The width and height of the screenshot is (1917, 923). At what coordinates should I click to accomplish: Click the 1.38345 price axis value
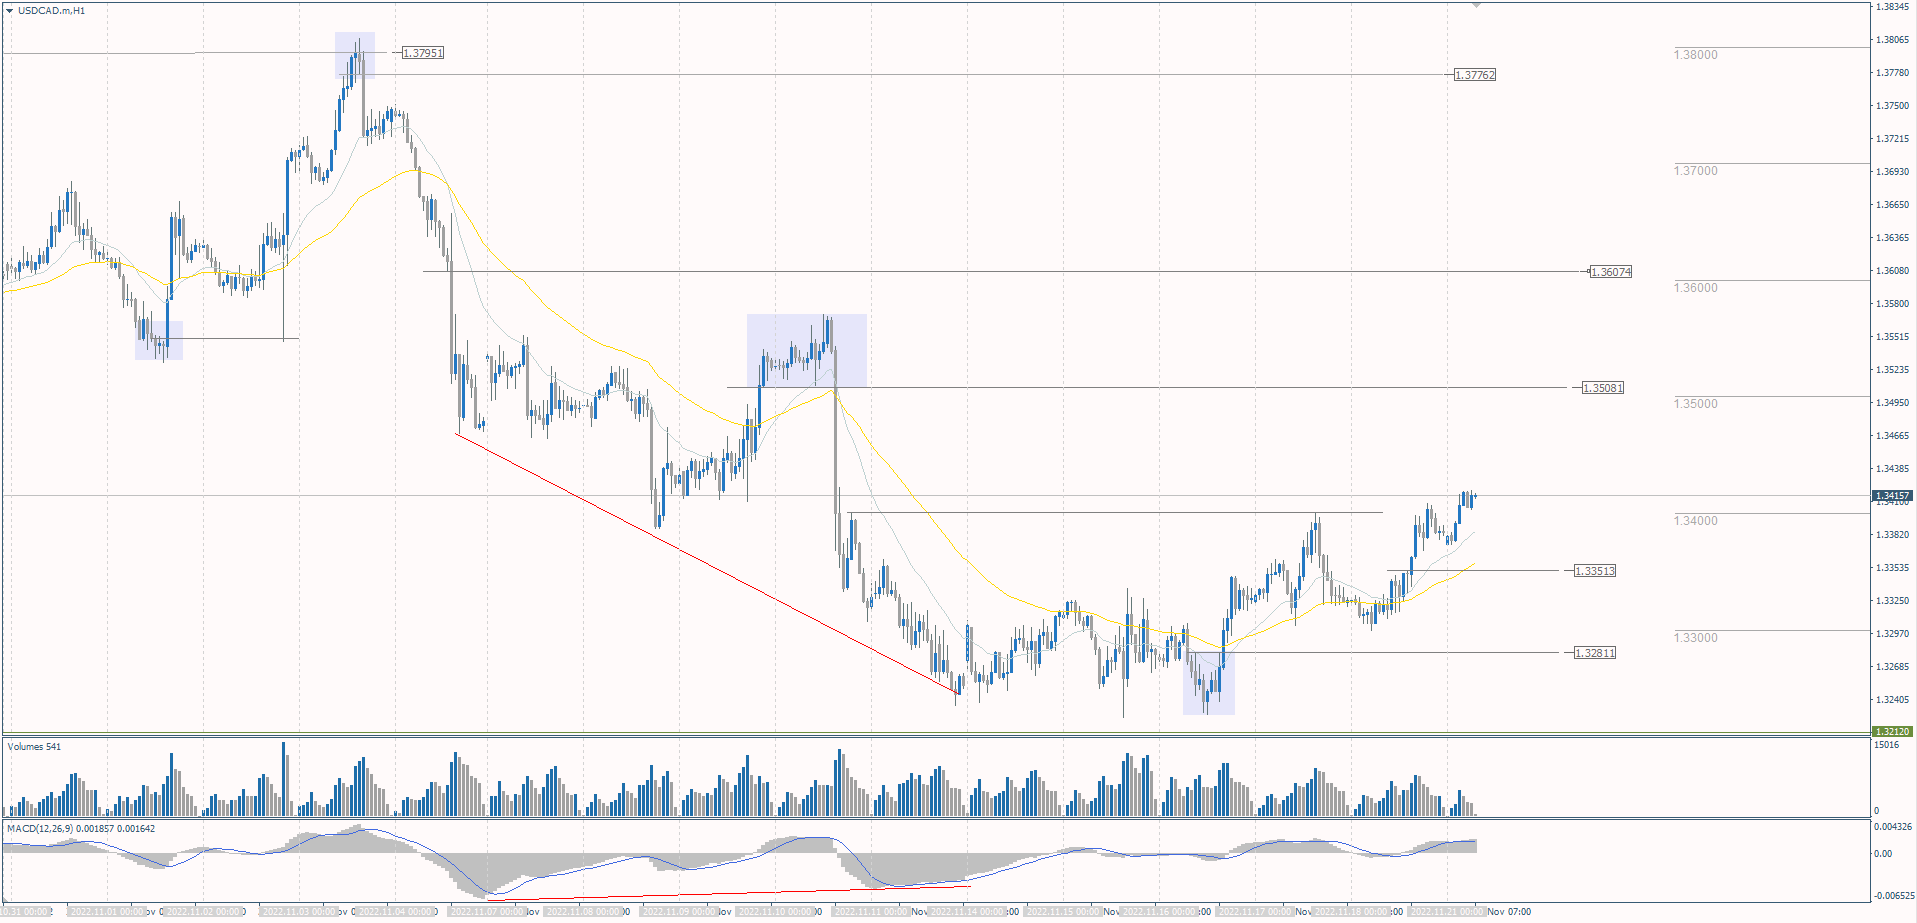coord(1892,7)
